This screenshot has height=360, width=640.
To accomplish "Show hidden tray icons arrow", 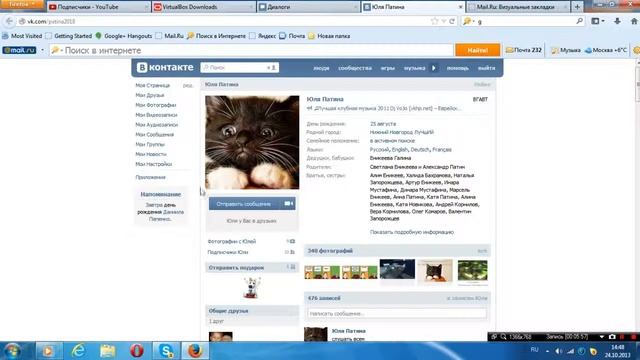I will click(547, 351).
